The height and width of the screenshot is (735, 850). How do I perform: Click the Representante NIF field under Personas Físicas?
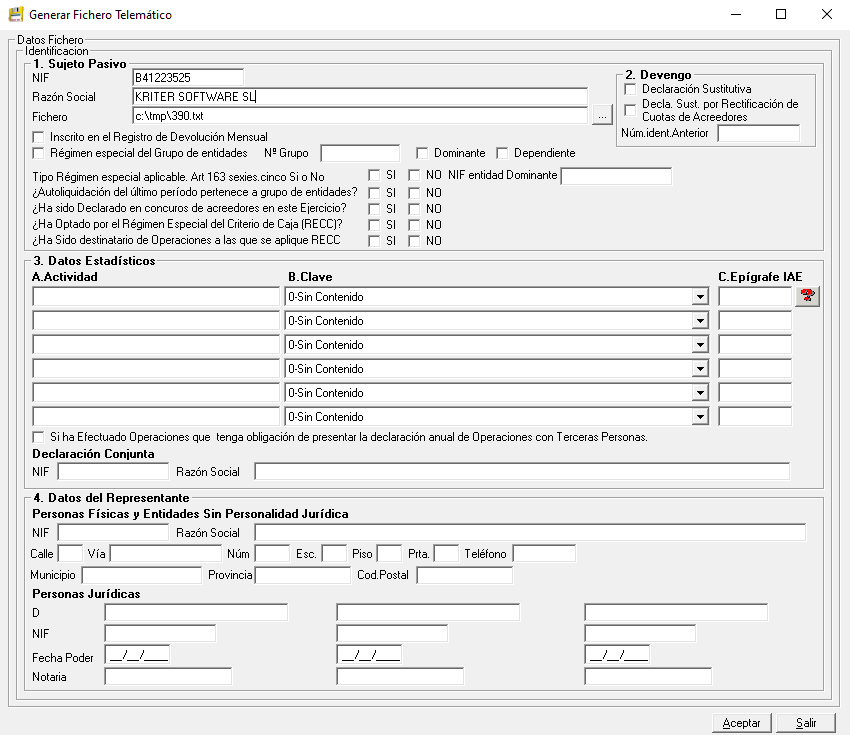coord(113,533)
